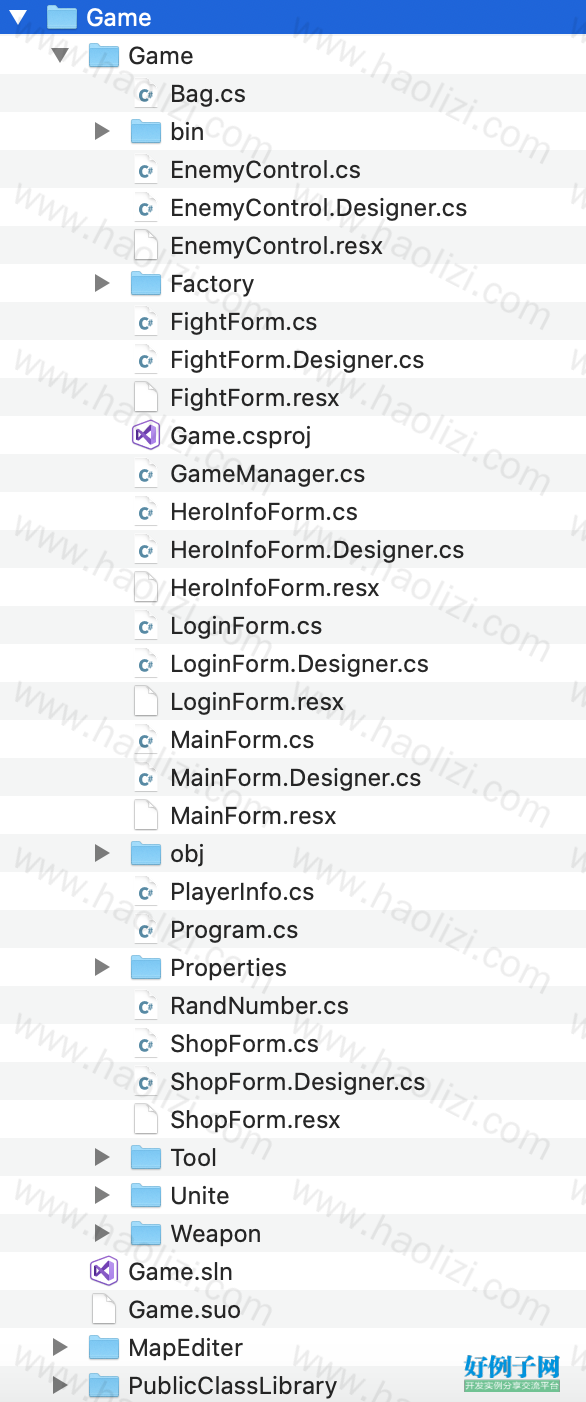Click the Bag.cs C# file icon
This screenshot has height=1402, width=586.
coord(146,94)
